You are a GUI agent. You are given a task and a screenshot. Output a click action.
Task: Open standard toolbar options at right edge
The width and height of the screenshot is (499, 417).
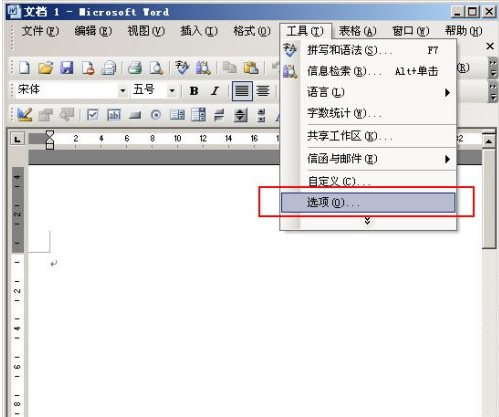[492, 68]
